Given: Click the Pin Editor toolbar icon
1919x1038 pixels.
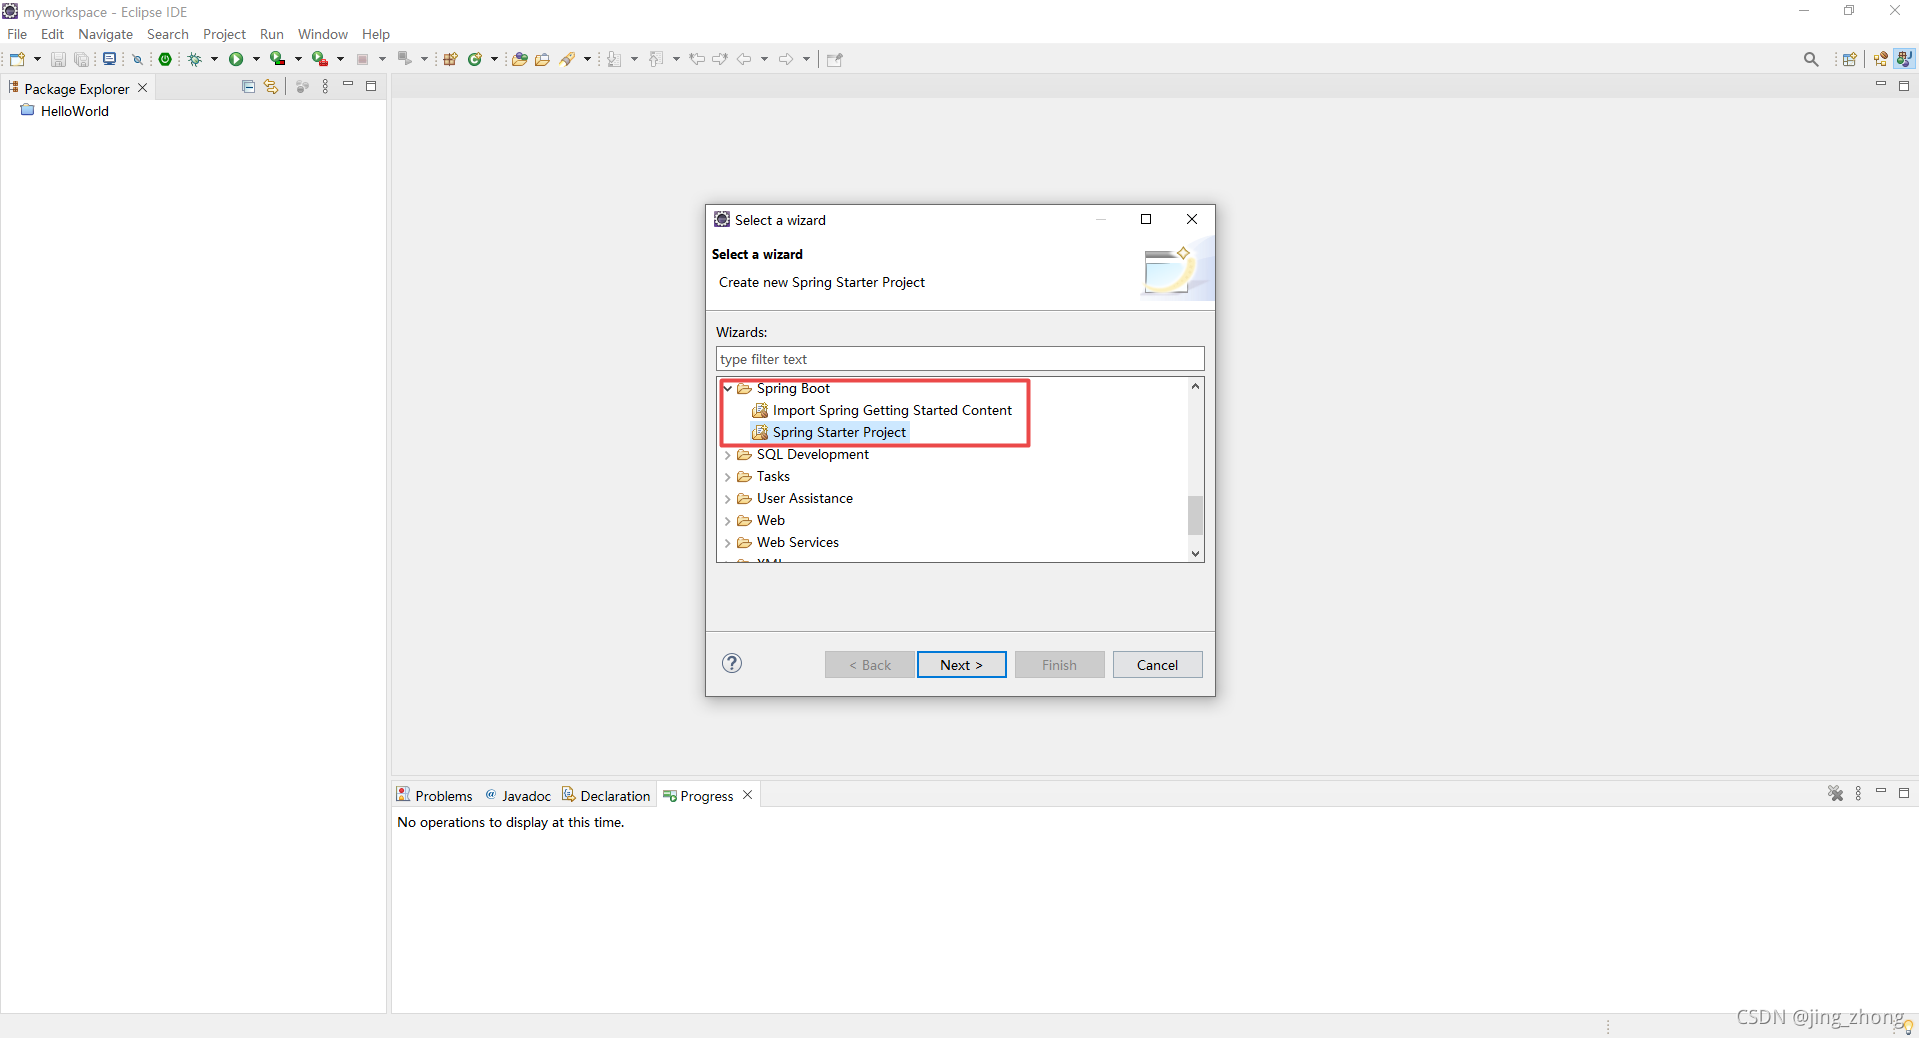Looking at the screenshot, I should pos(835,59).
